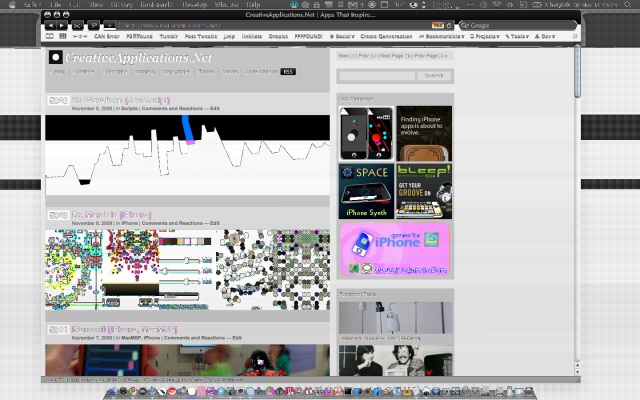Click Edit link under the Dr. Mandala post
The height and width of the screenshot is (400, 640).
215,223
